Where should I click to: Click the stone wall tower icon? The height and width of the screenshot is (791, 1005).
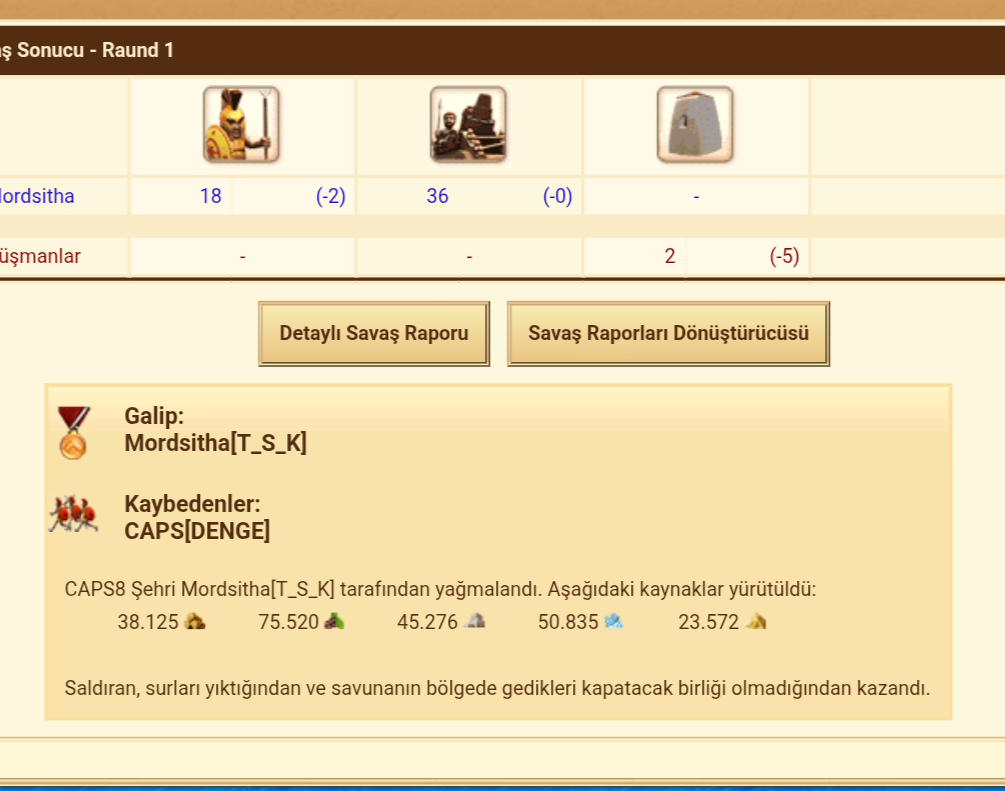tap(695, 124)
